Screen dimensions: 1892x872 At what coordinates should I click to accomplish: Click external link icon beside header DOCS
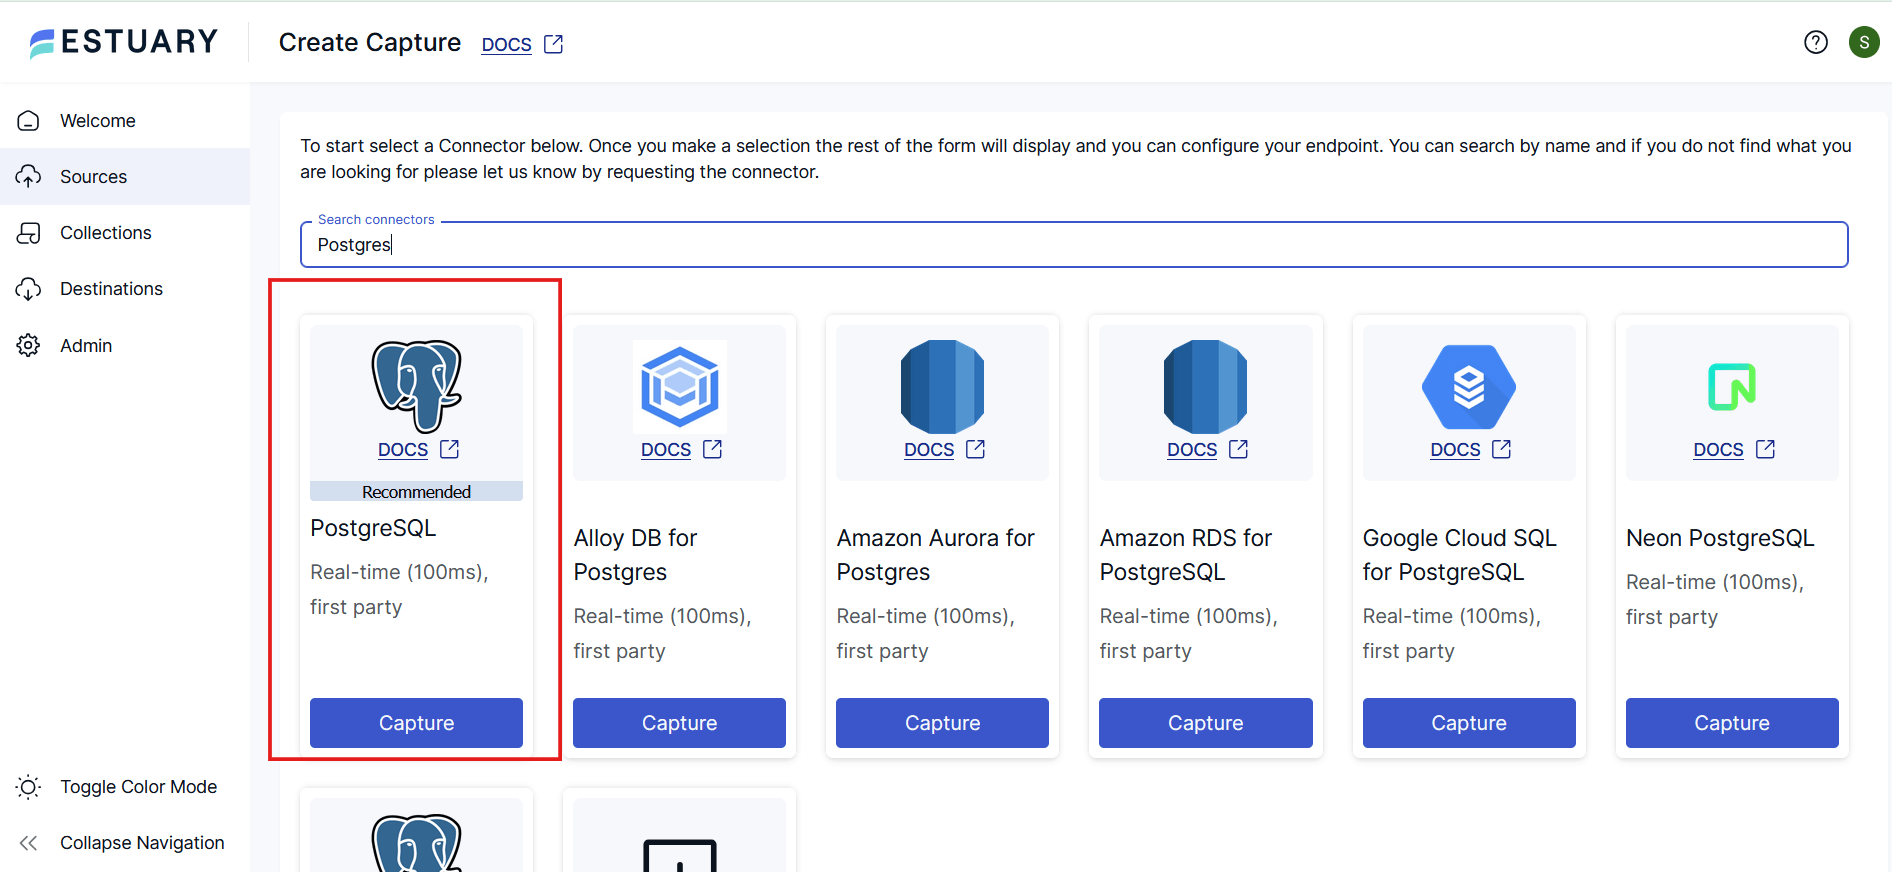(554, 44)
